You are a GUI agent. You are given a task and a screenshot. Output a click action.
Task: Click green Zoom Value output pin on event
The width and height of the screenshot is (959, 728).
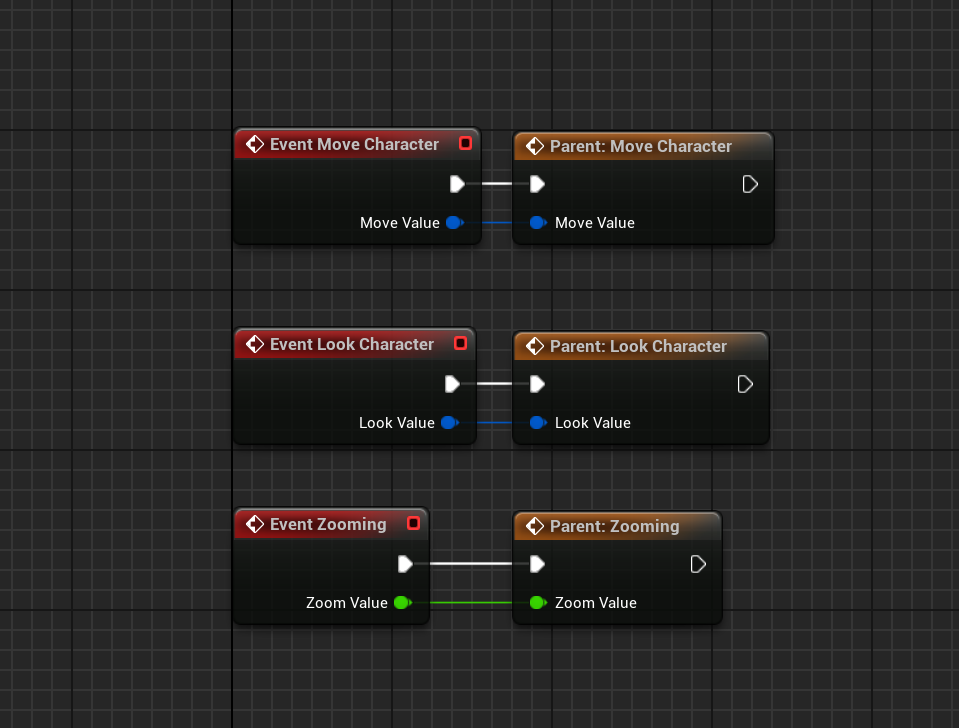[x=401, y=603]
